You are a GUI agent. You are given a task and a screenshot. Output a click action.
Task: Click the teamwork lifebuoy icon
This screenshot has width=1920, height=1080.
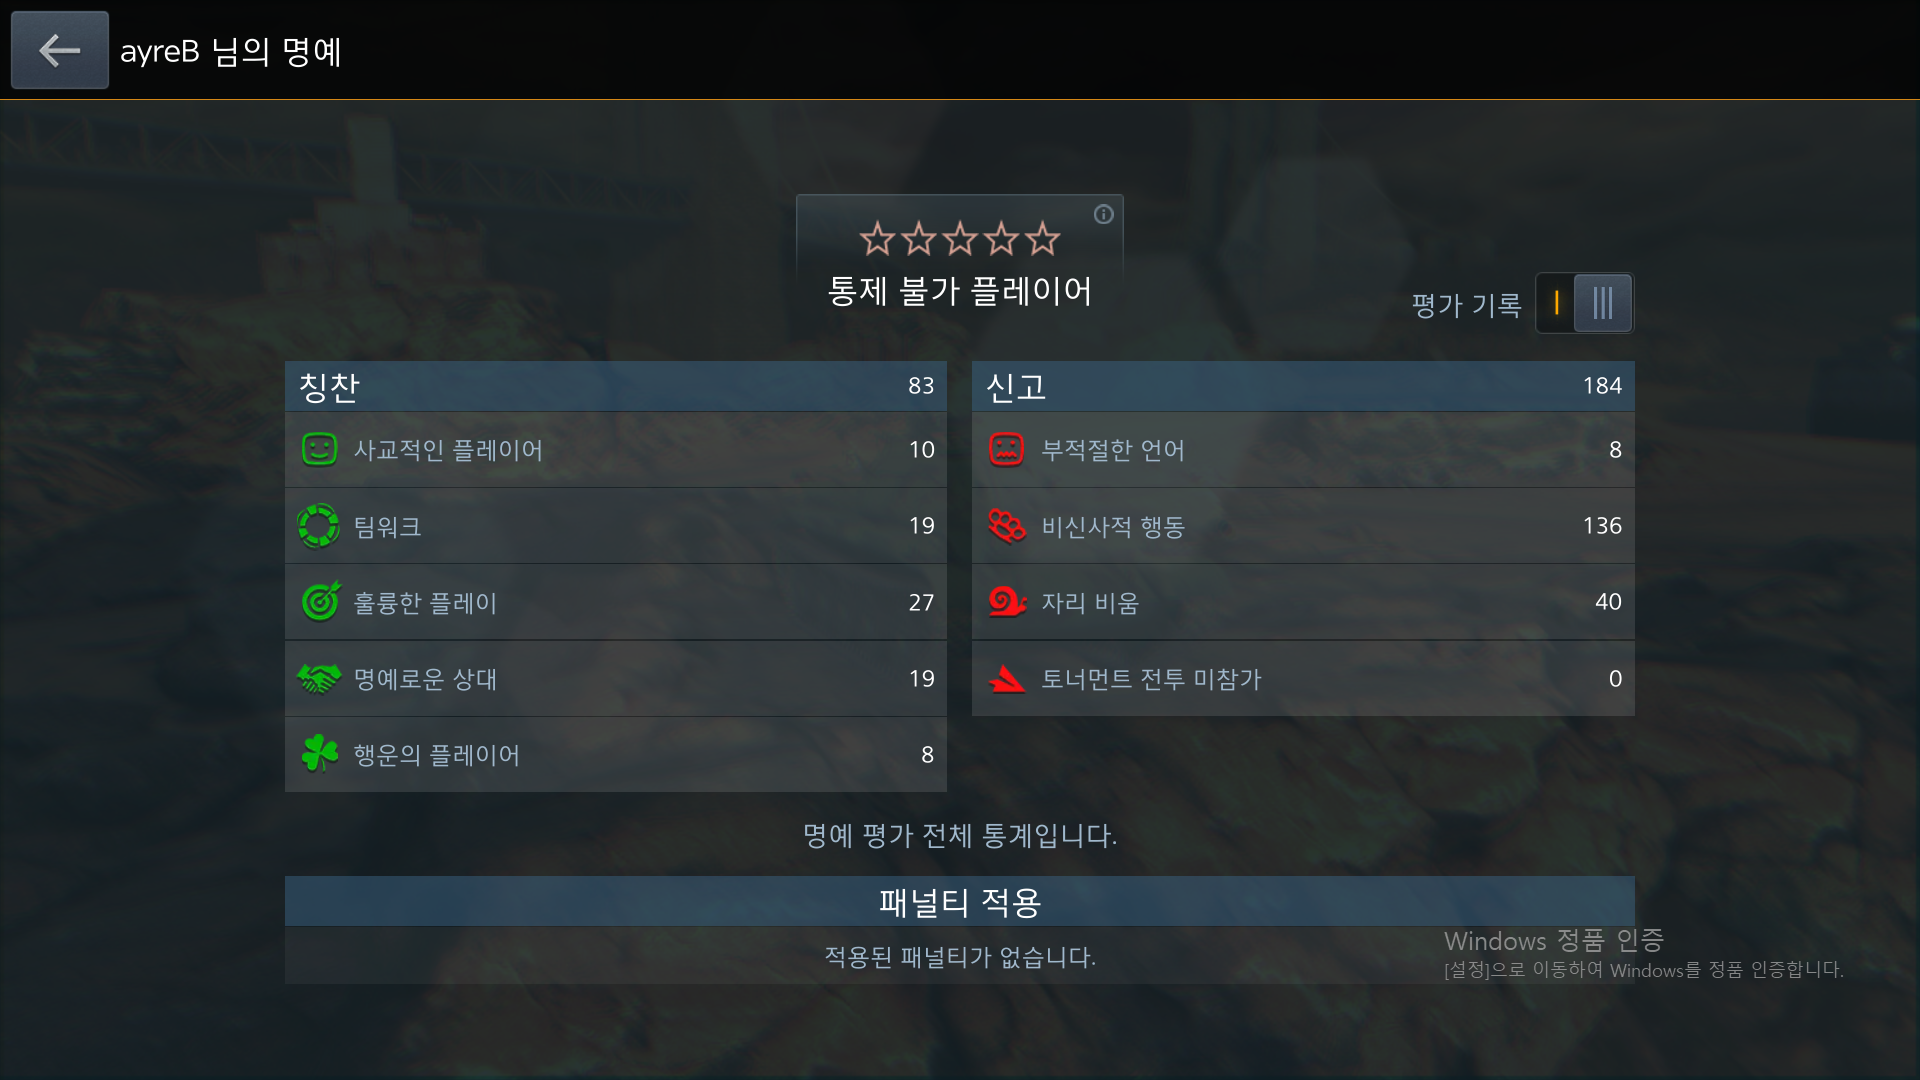tap(319, 526)
